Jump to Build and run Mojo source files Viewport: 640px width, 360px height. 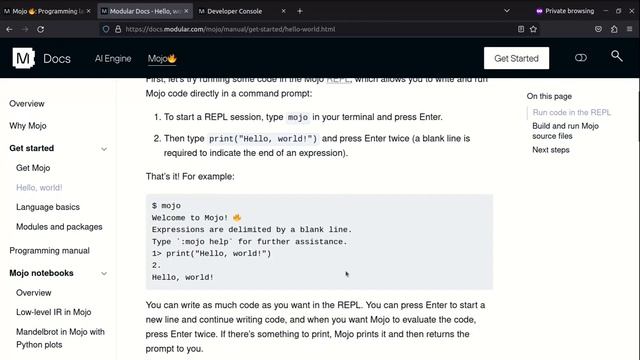[x=565, y=131]
